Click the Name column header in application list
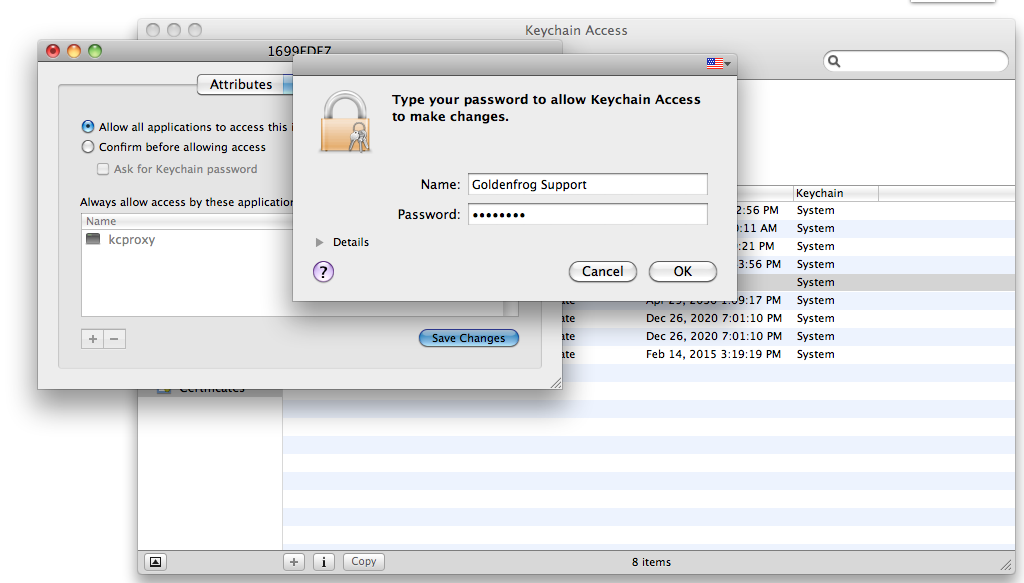The height and width of the screenshot is (583, 1024). coord(187,221)
